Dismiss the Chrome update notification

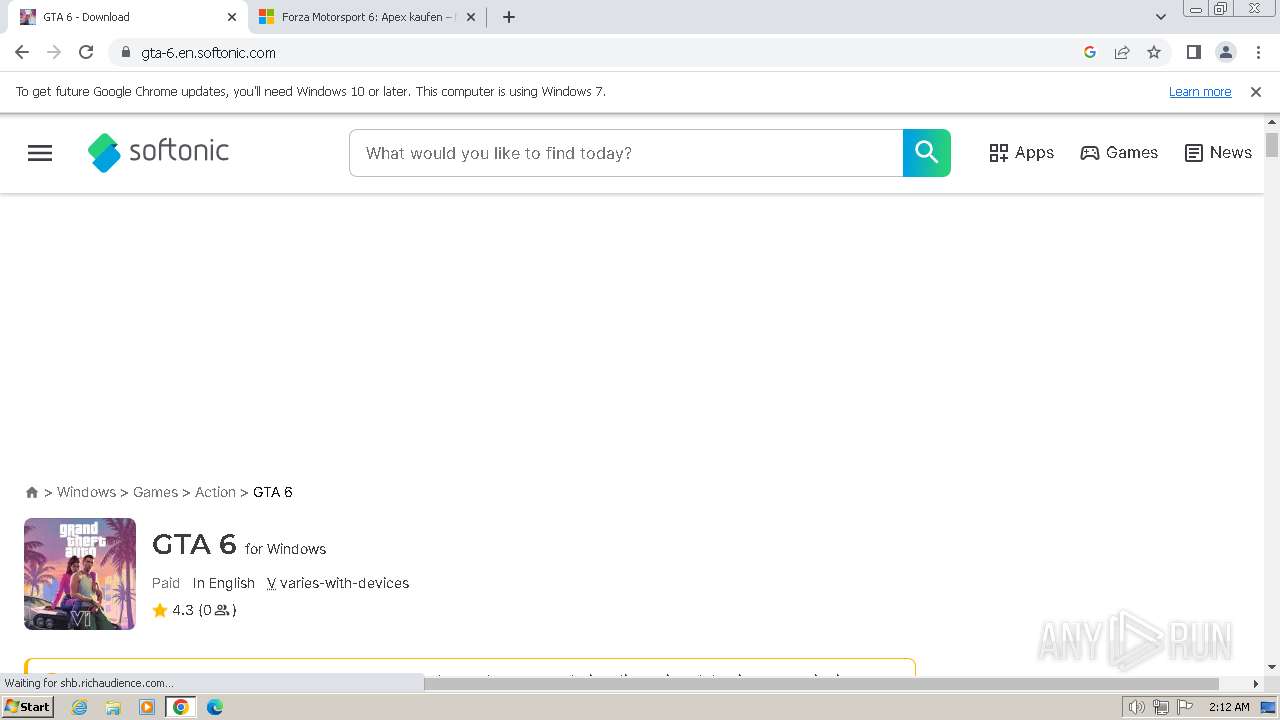click(x=1256, y=92)
